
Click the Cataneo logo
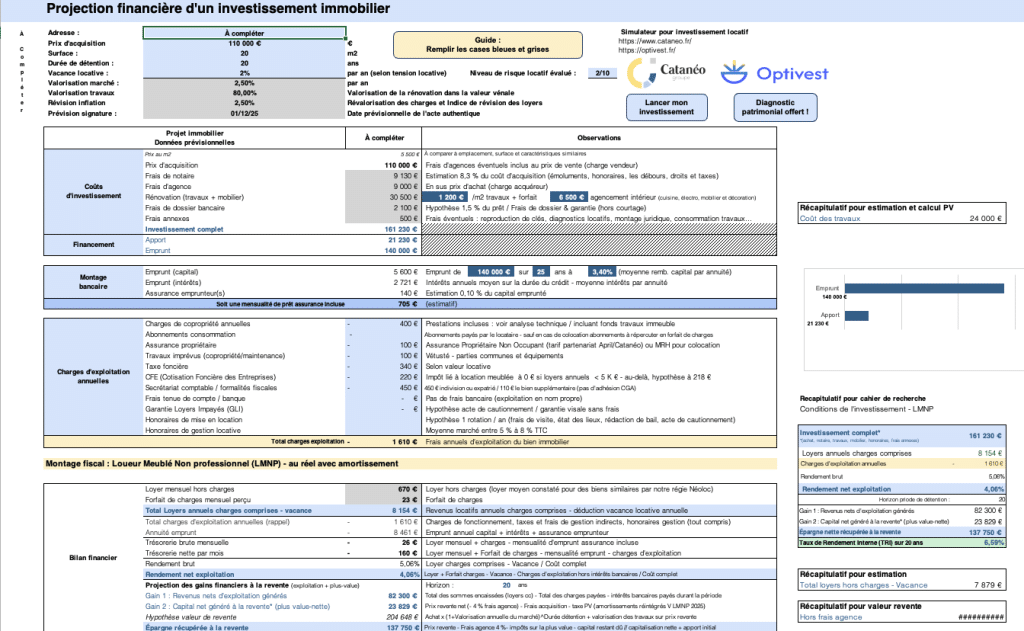pyautogui.click(x=666, y=73)
